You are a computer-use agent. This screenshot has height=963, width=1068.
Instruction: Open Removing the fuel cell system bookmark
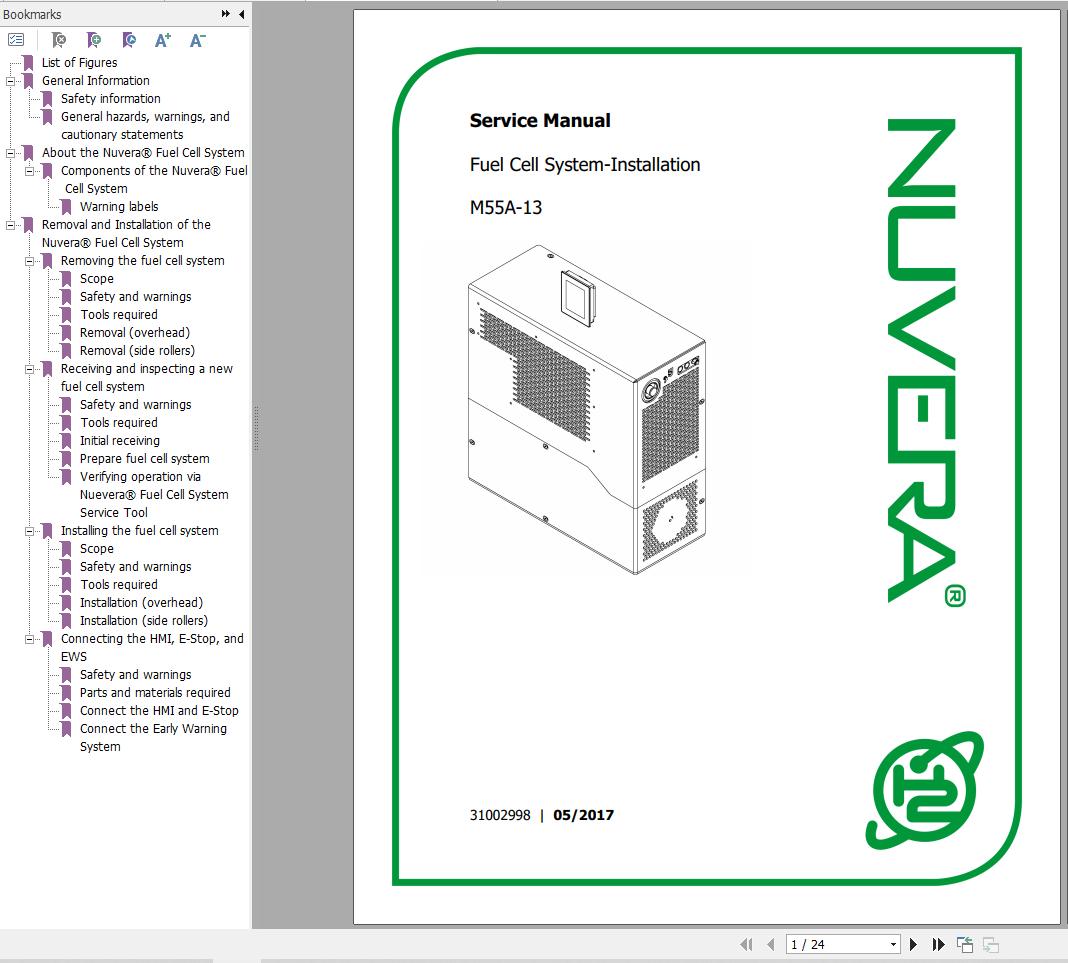(142, 260)
